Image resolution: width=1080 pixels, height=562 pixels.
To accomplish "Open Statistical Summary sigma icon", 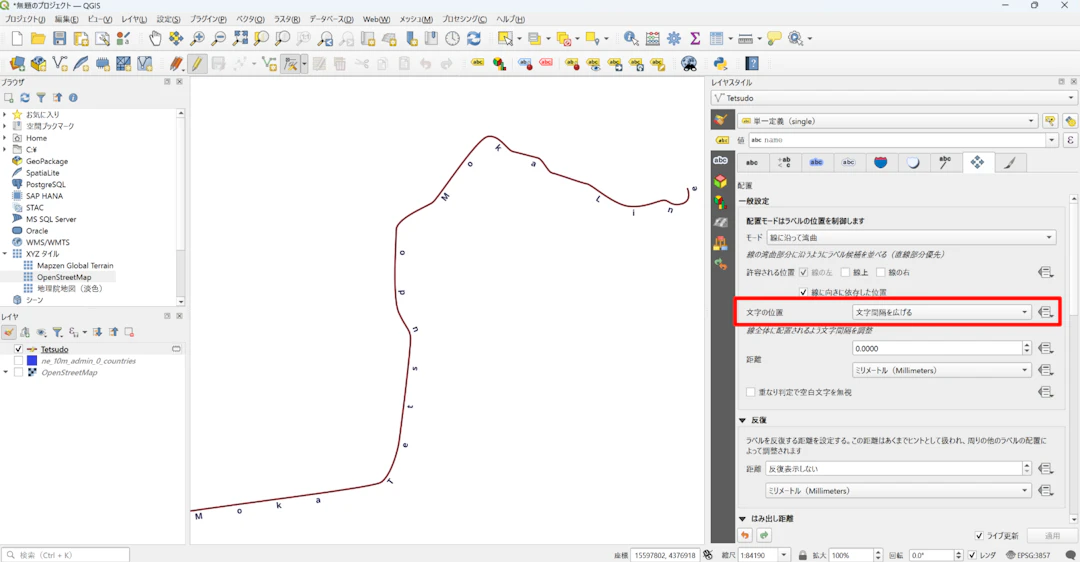I will coord(695,39).
